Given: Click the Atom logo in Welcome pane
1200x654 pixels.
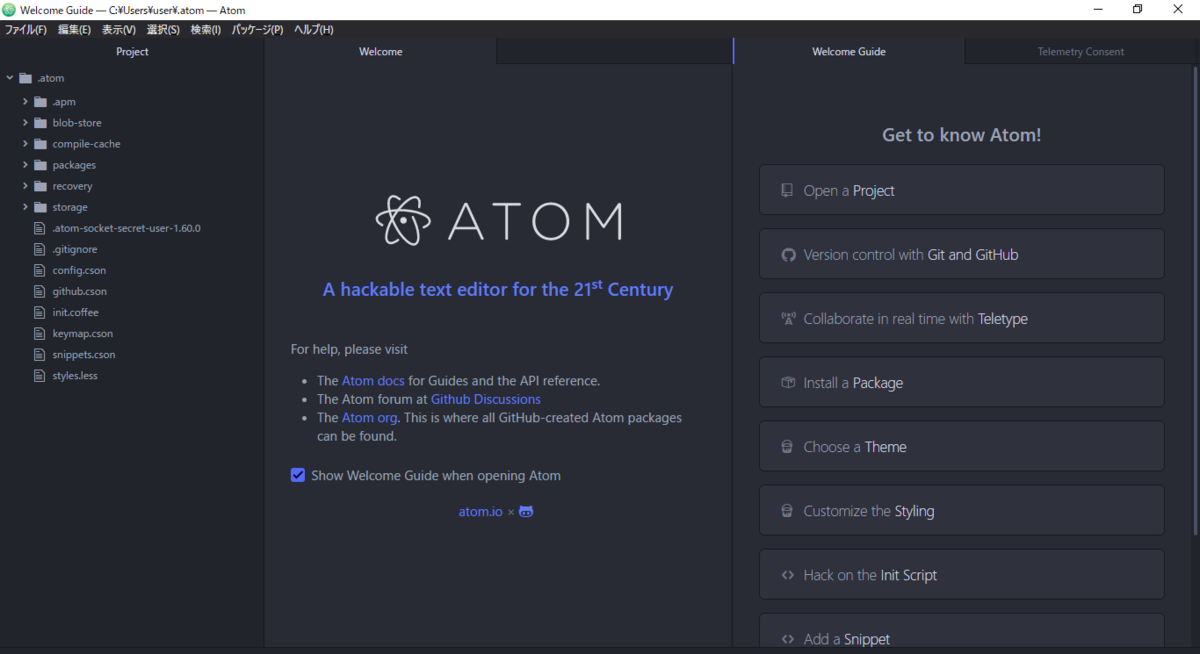Looking at the screenshot, I should [x=498, y=219].
